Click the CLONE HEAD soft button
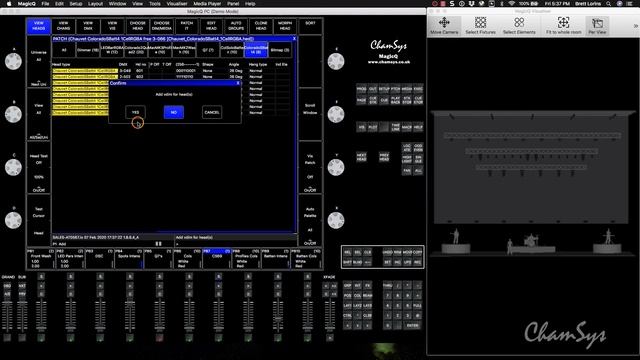This screenshot has height=360, width=640. (x=261, y=26)
